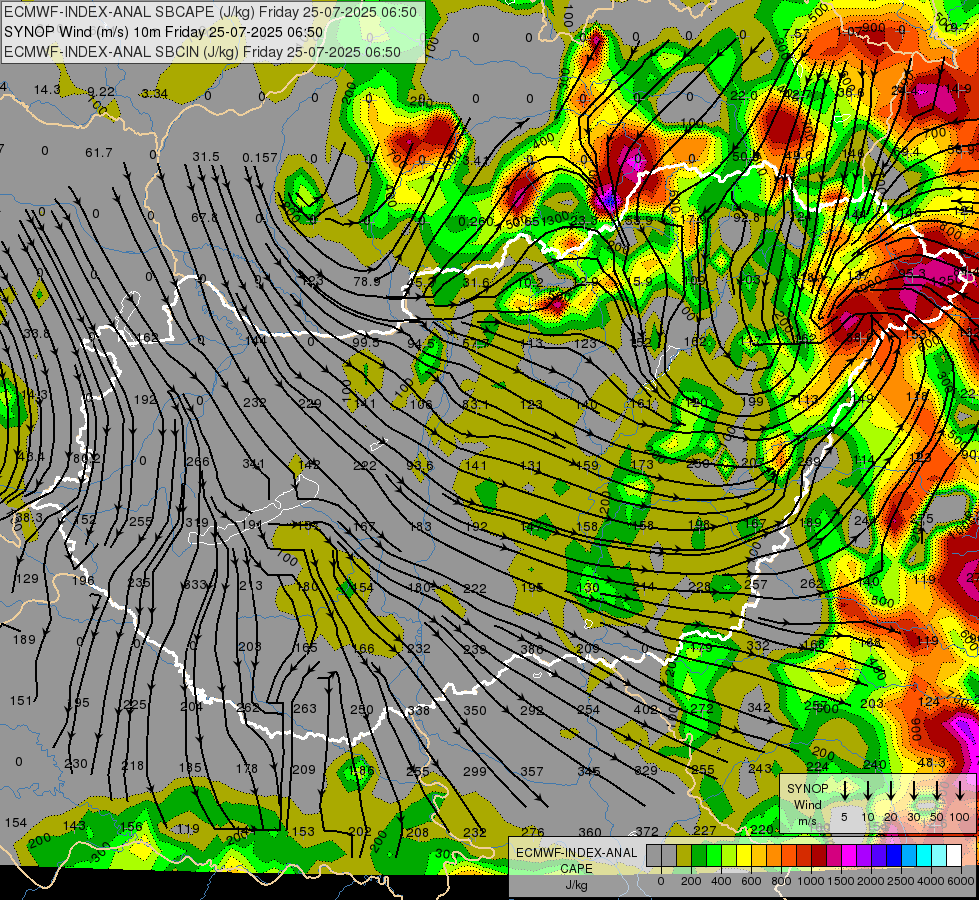
Task: Select the dark green CAPE legend swatch
Action: tap(699, 855)
